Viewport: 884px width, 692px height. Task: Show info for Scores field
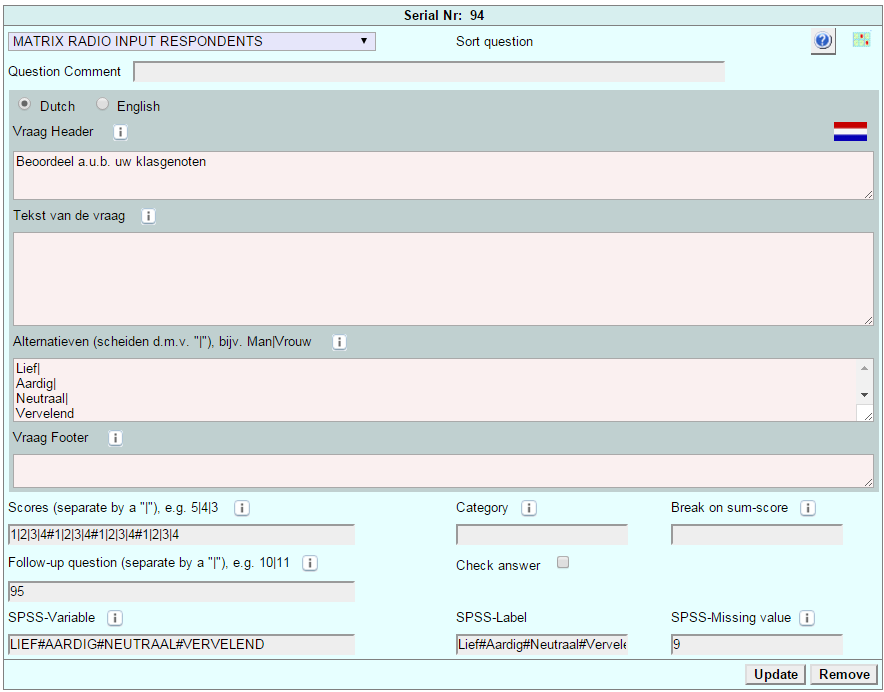pyautogui.click(x=241, y=508)
